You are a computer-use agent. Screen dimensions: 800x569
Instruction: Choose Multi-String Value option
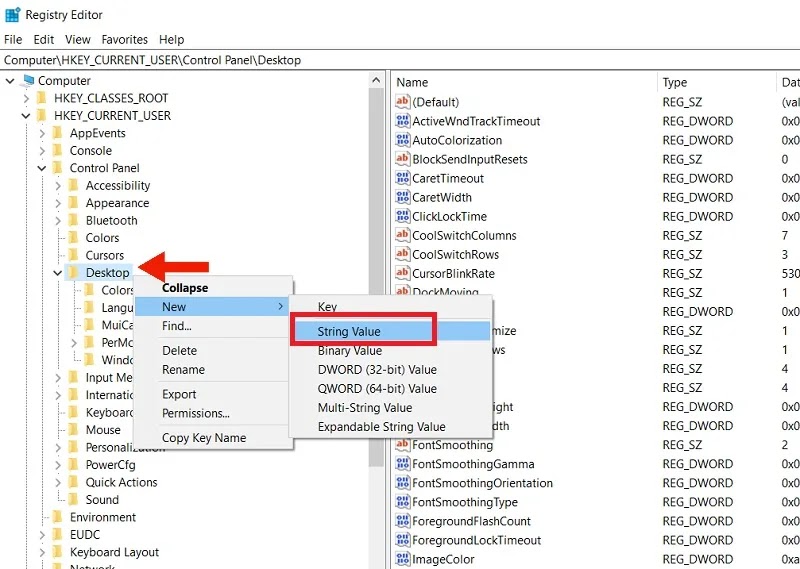tap(390, 408)
